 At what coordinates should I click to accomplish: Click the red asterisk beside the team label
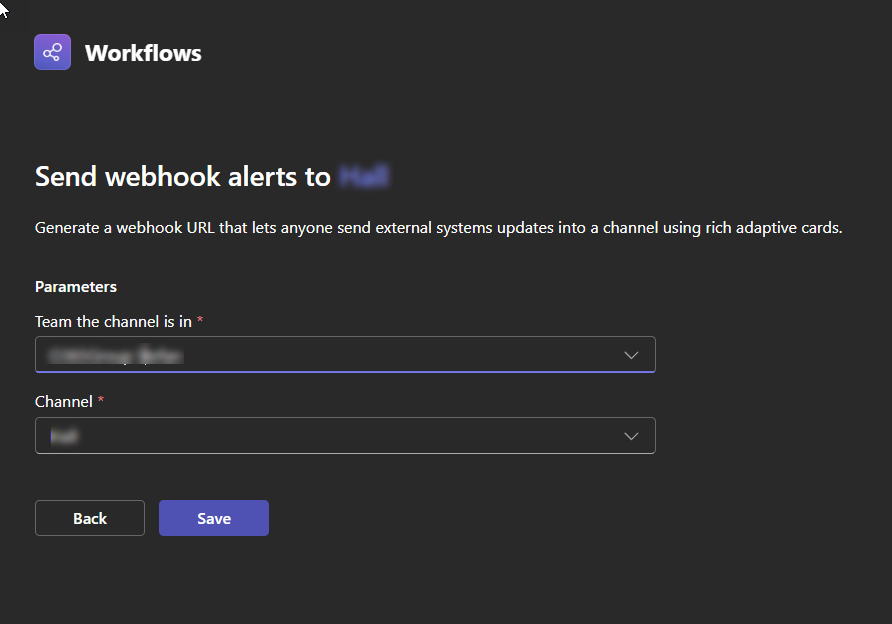(200, 321)
